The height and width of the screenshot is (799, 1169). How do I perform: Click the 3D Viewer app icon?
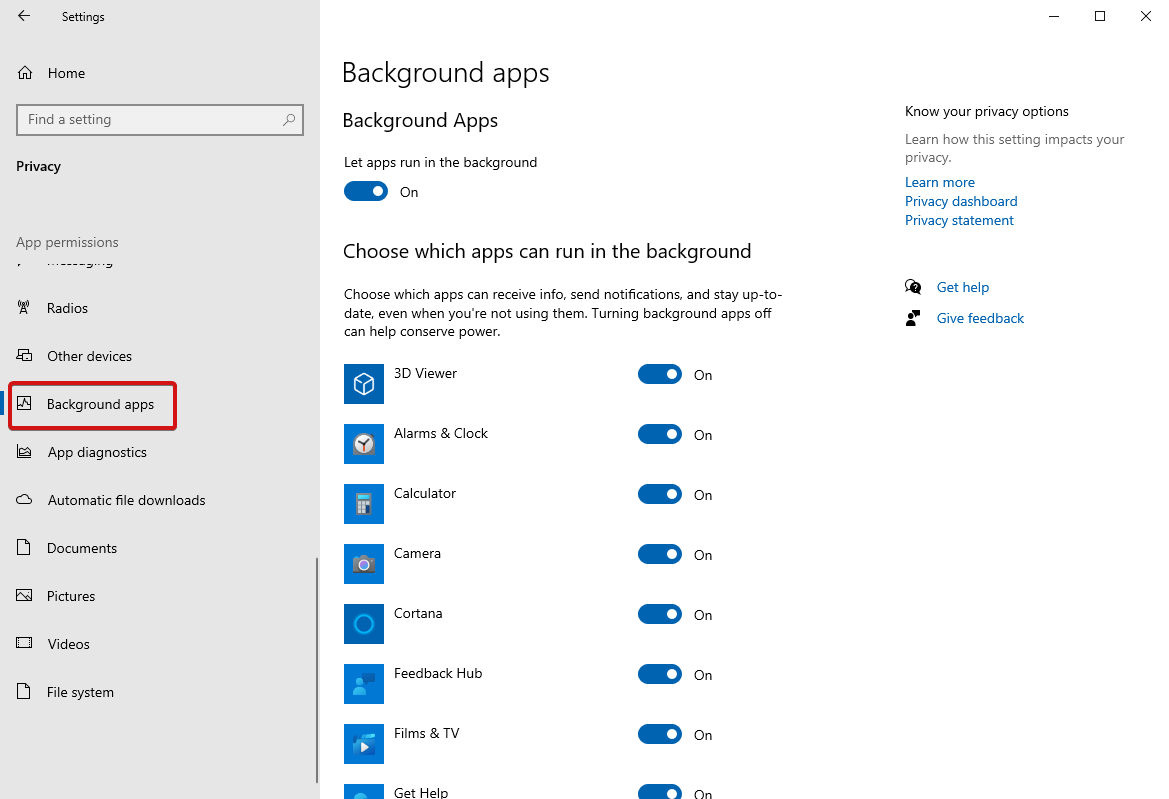coord(364,384)
